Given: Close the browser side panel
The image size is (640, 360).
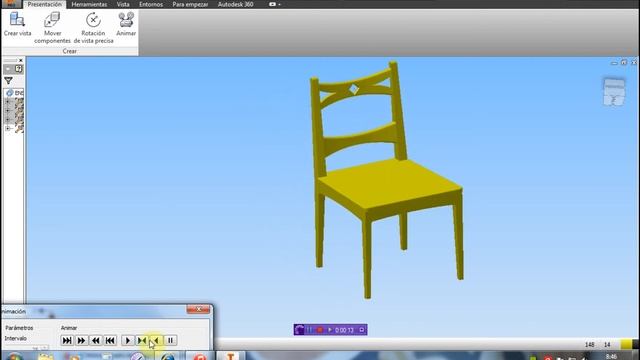Looking at the screenshot, I should (x=21, y=60).
